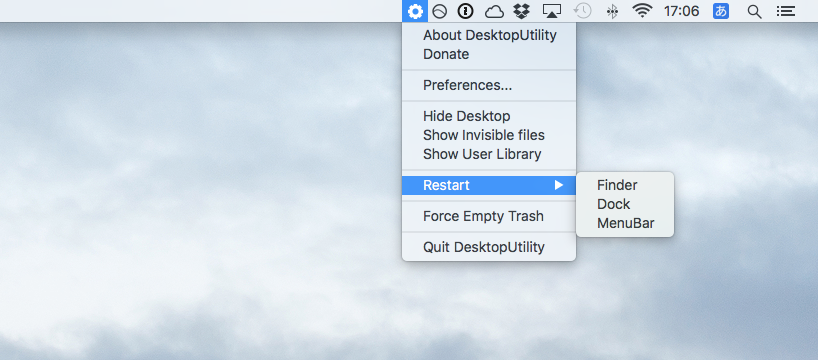
Task: Click the 17:06 clock in menu bar
Action: pos(681,11)
